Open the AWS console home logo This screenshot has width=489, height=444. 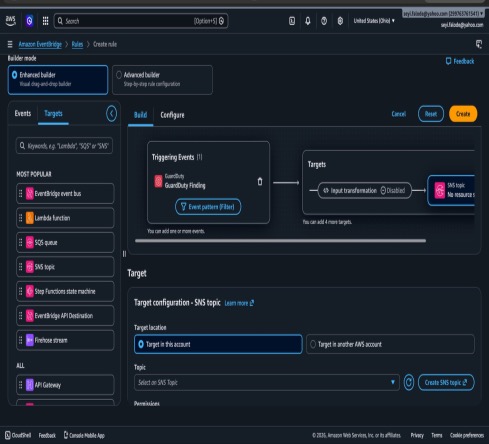click(x=11, y=21)
